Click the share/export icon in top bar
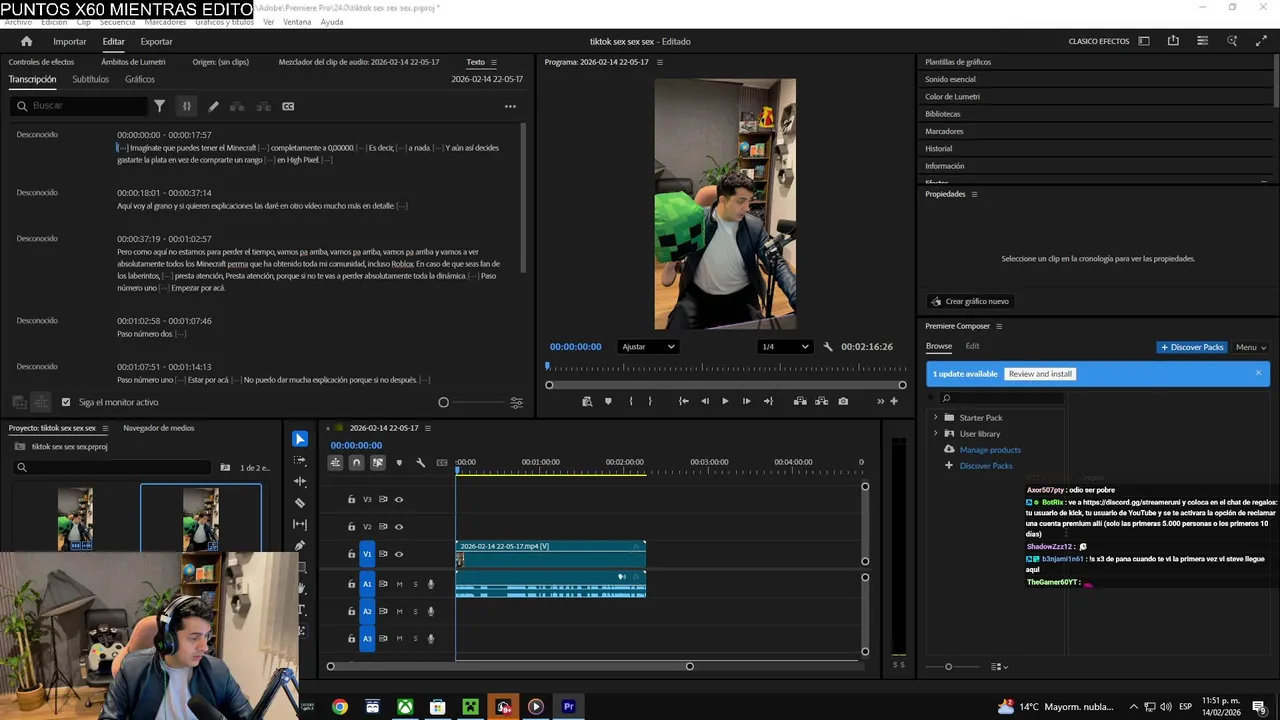Viewport: 1280px width, 720px height. coord(1173,41)
